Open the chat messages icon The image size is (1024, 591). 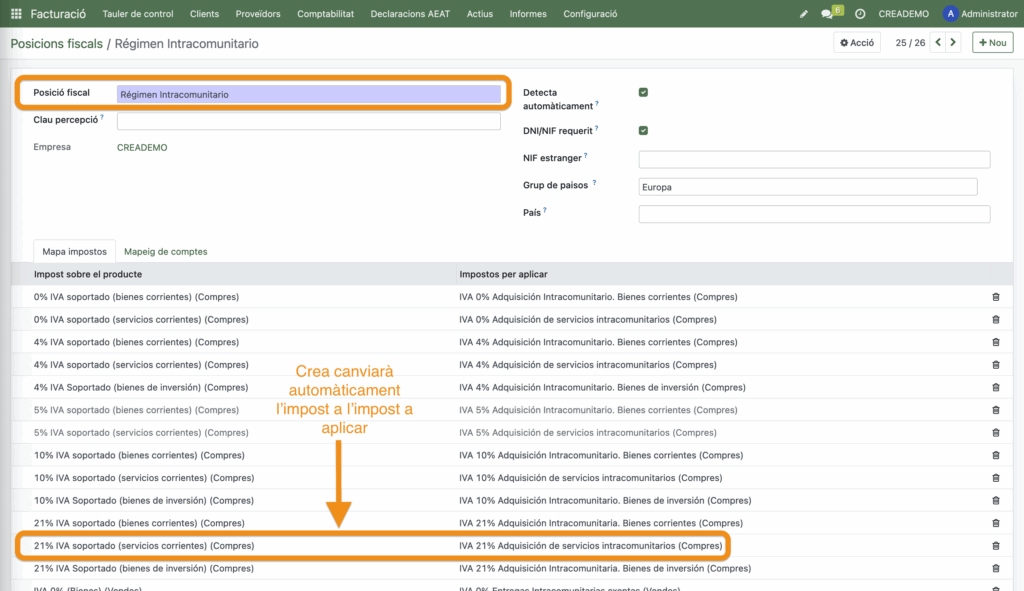pyautogui.click(x=828, y=14)
